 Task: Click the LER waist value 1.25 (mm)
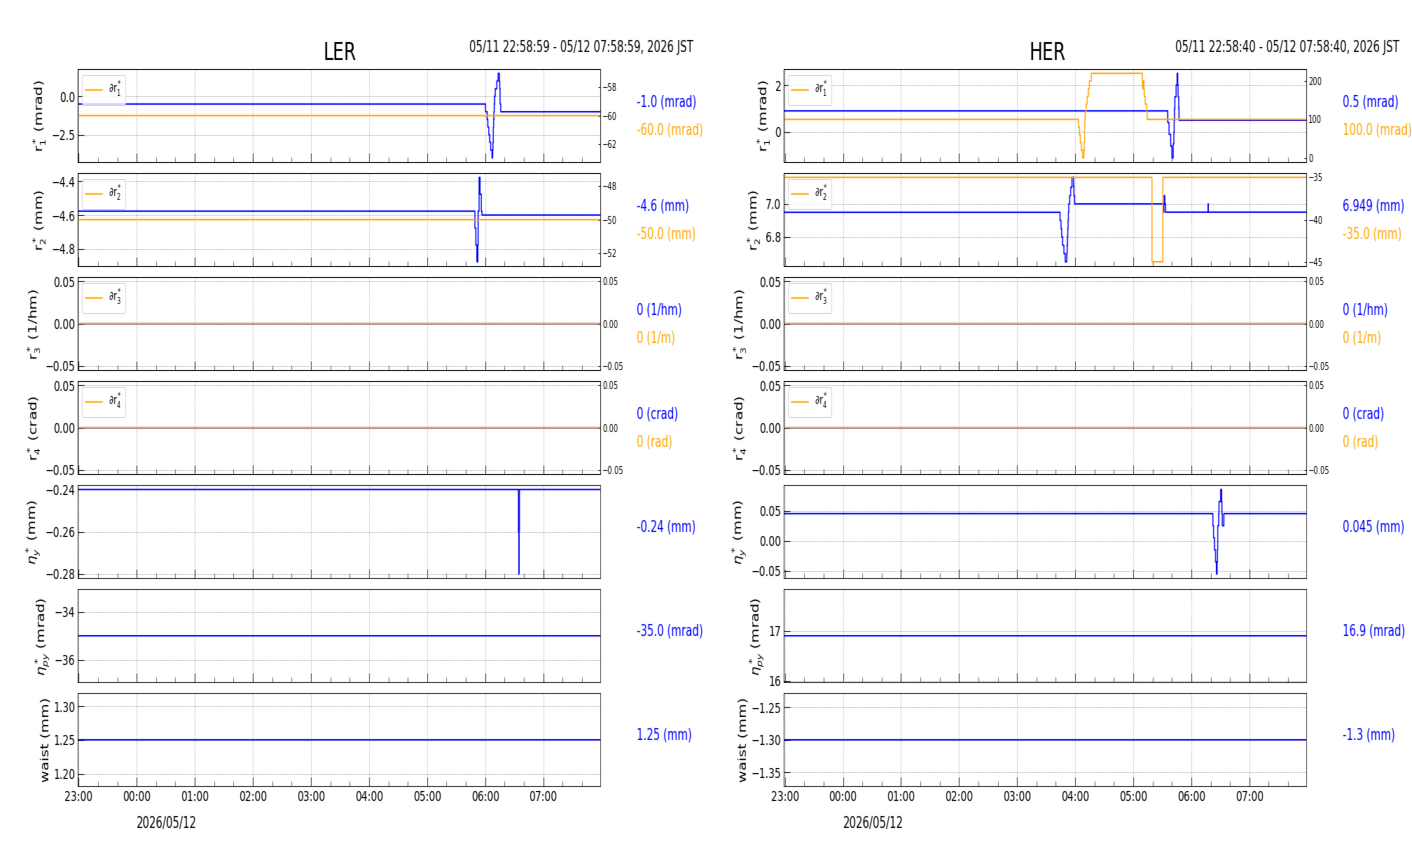coord(664,735)
